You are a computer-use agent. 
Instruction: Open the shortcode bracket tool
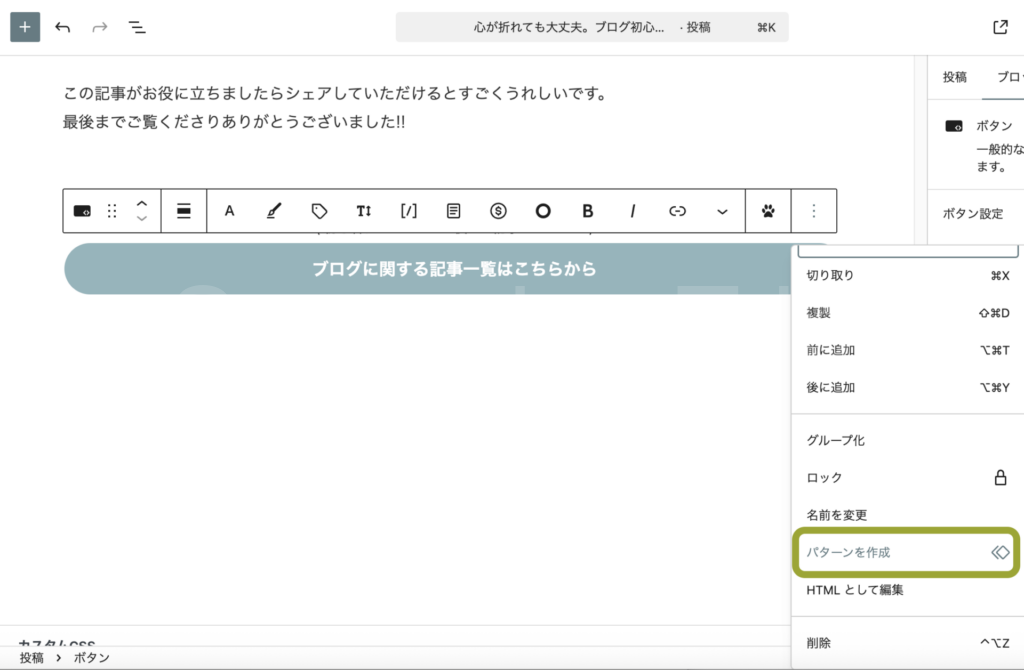click(408, 211)
